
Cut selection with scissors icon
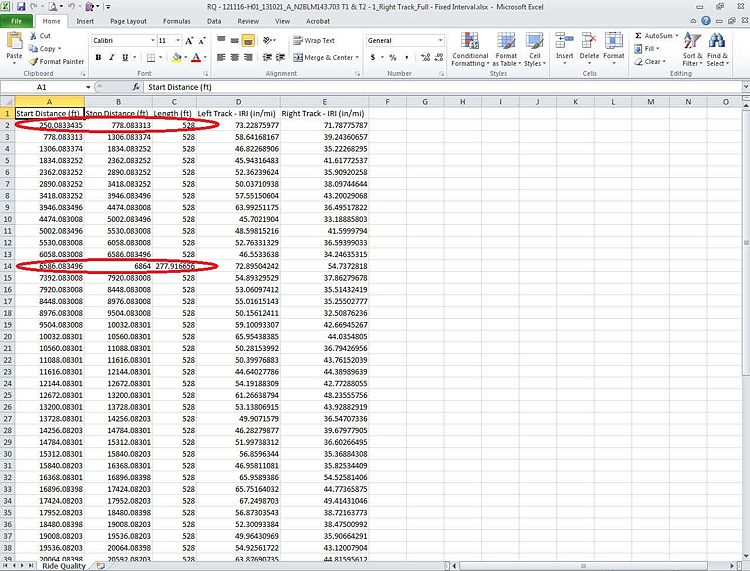point(33,36)
